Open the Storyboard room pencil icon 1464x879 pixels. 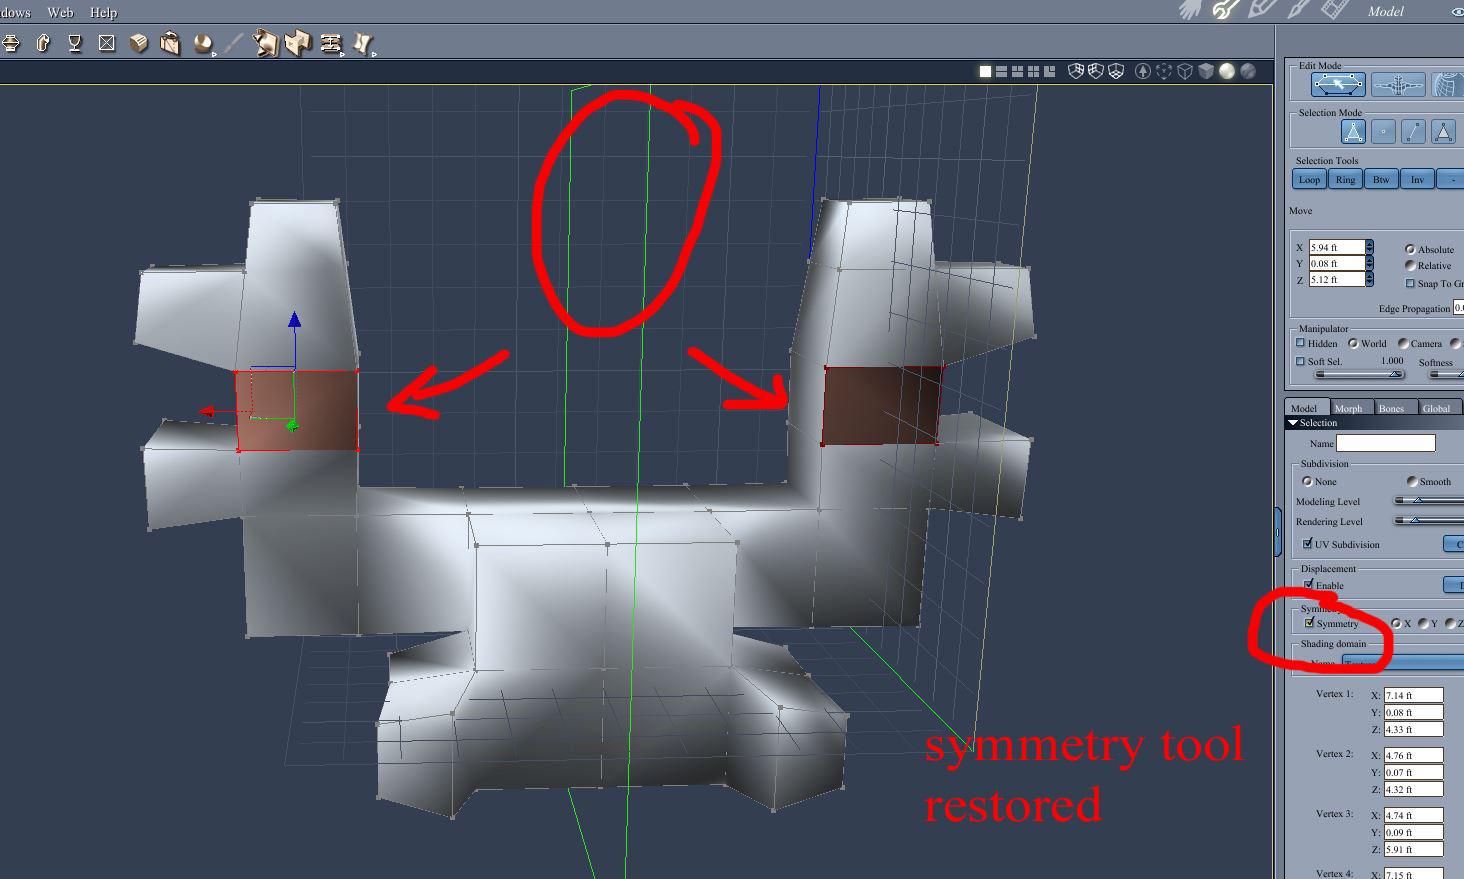[1262, 10]
